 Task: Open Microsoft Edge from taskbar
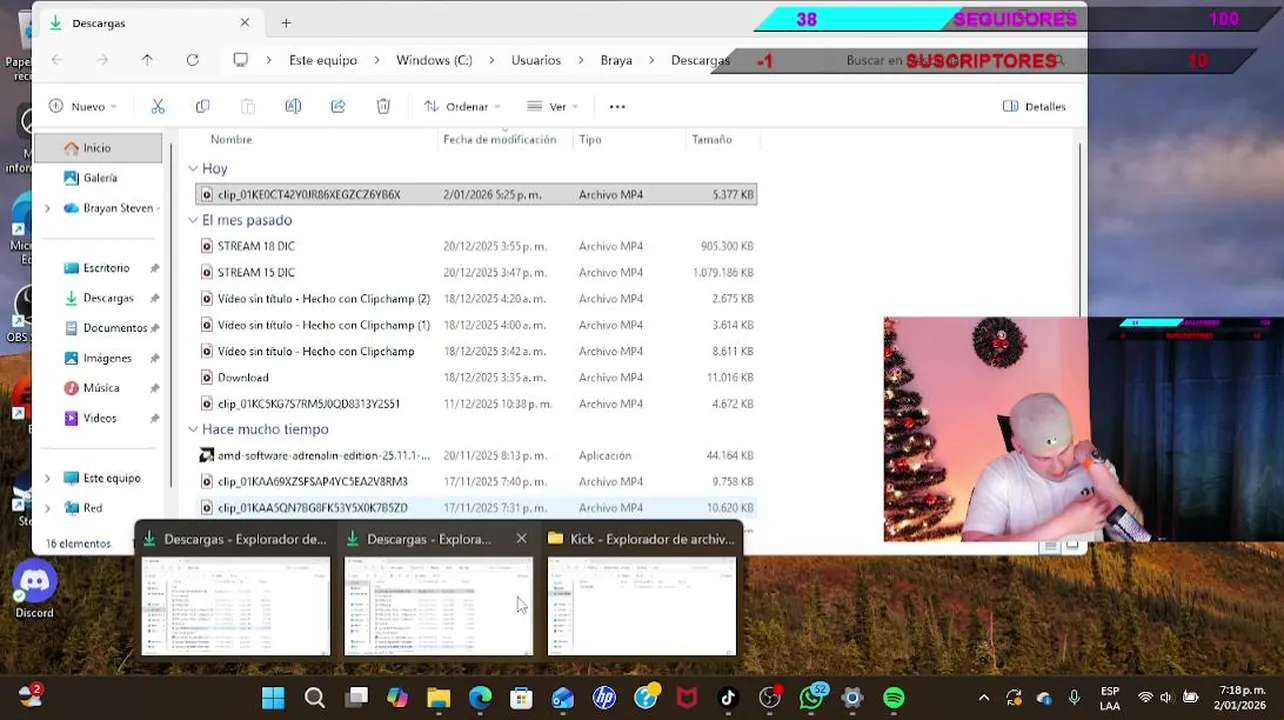[x=480, y=698]
